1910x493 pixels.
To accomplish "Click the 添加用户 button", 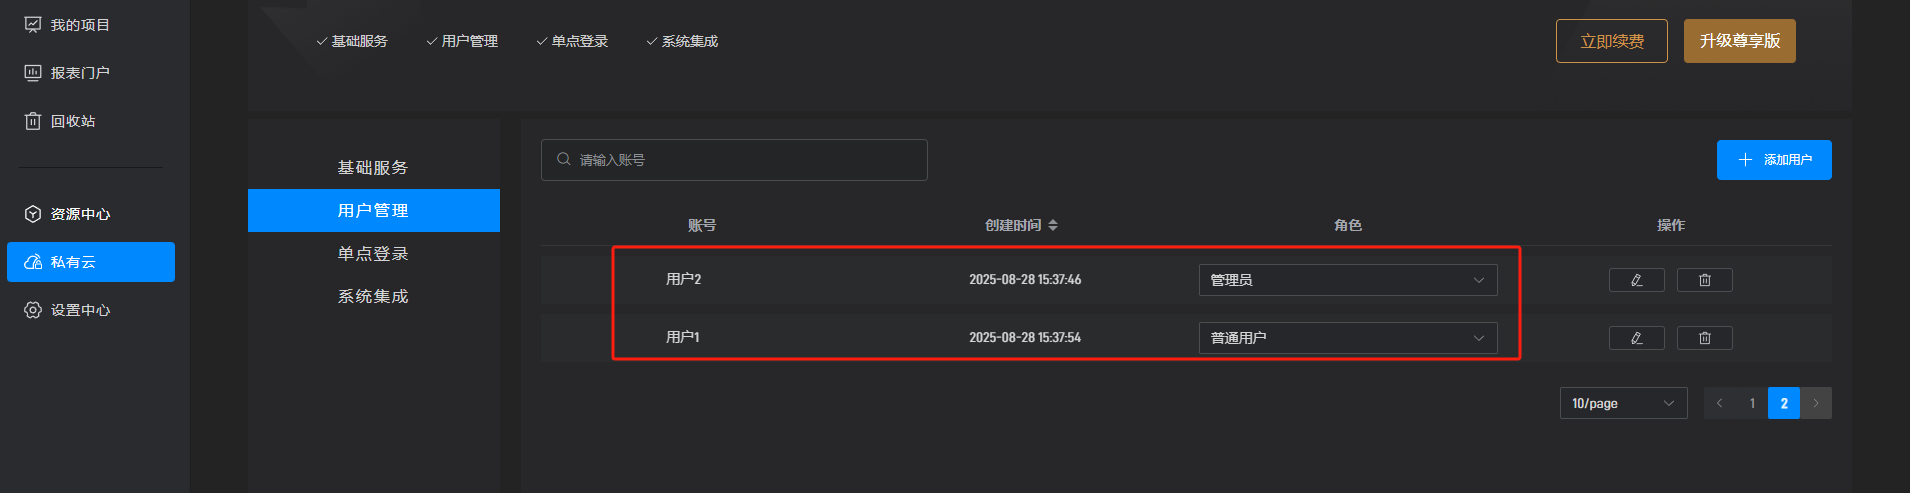I will (x=1773, y=160).
